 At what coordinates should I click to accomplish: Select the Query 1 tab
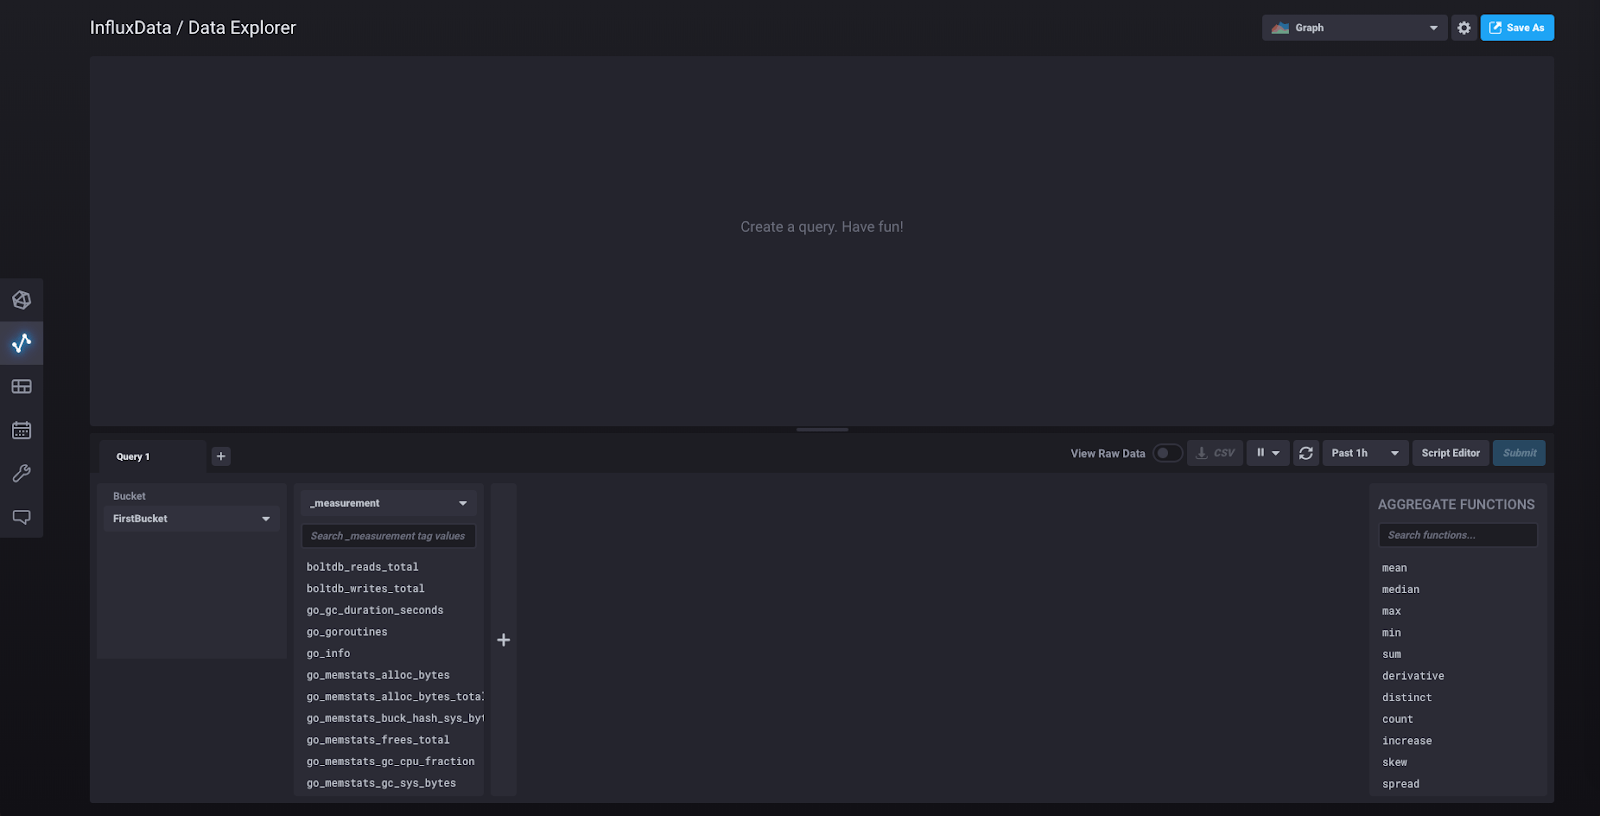tap(153, 457)
